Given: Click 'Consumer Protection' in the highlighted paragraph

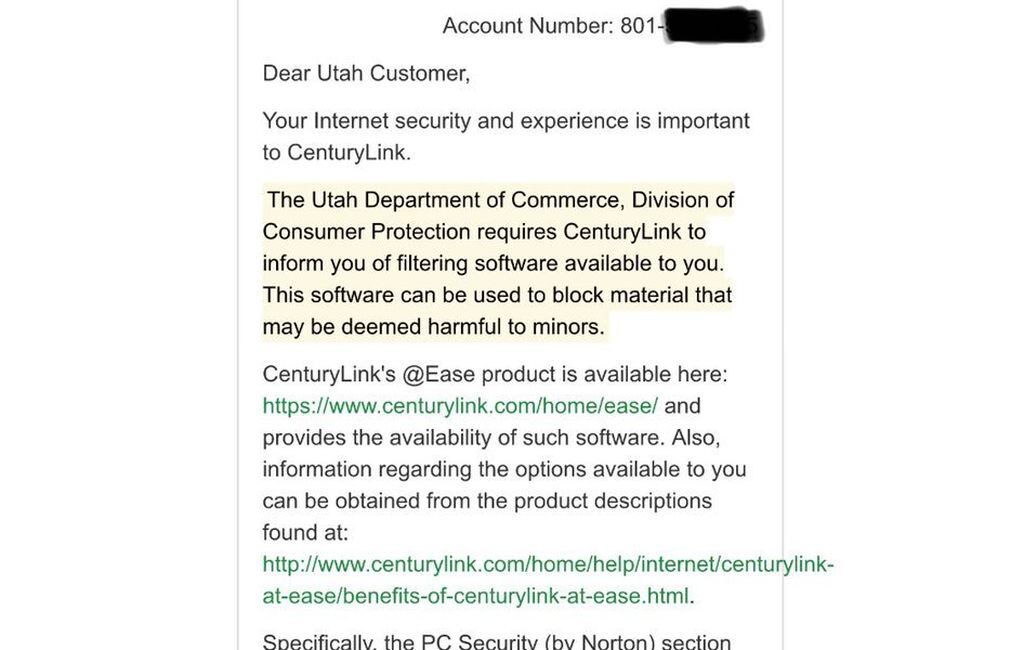Looking at the screenshot, I should click(x=366, y=232).
